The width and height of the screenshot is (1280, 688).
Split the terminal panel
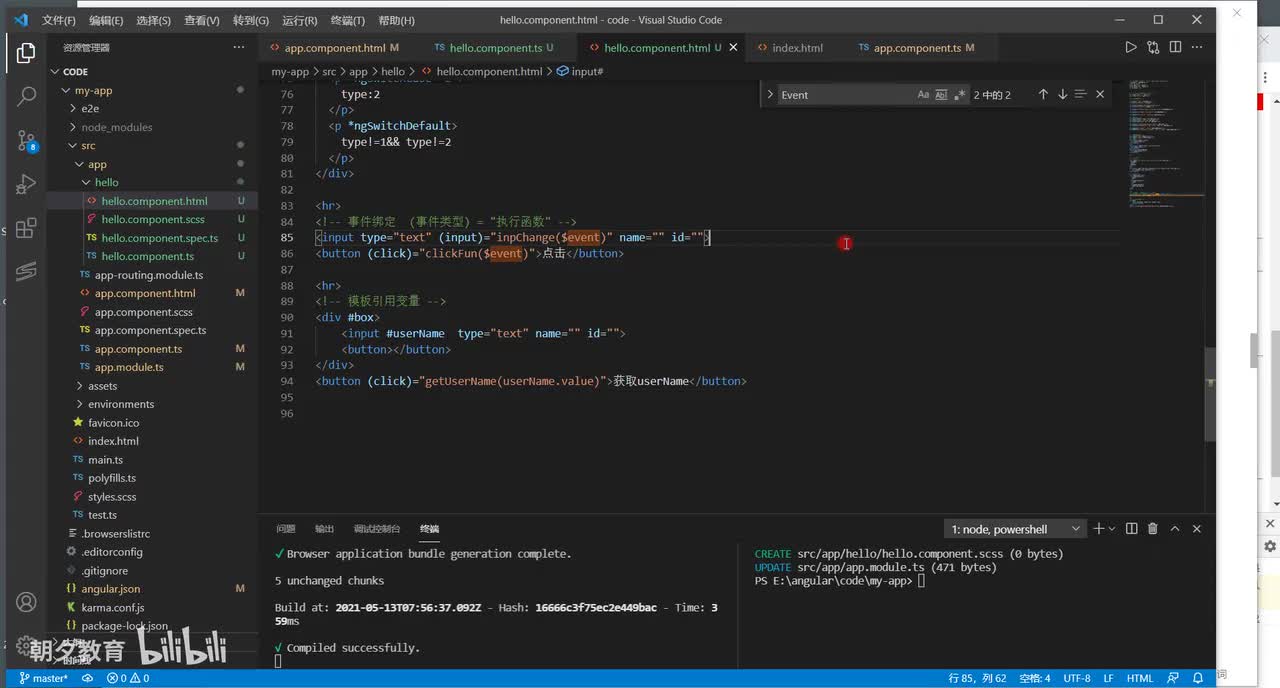coord(1131,529)
